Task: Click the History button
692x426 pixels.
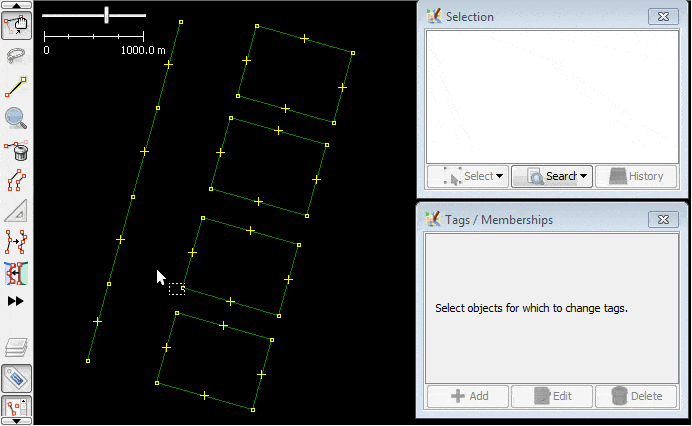Action: [636, 176]
